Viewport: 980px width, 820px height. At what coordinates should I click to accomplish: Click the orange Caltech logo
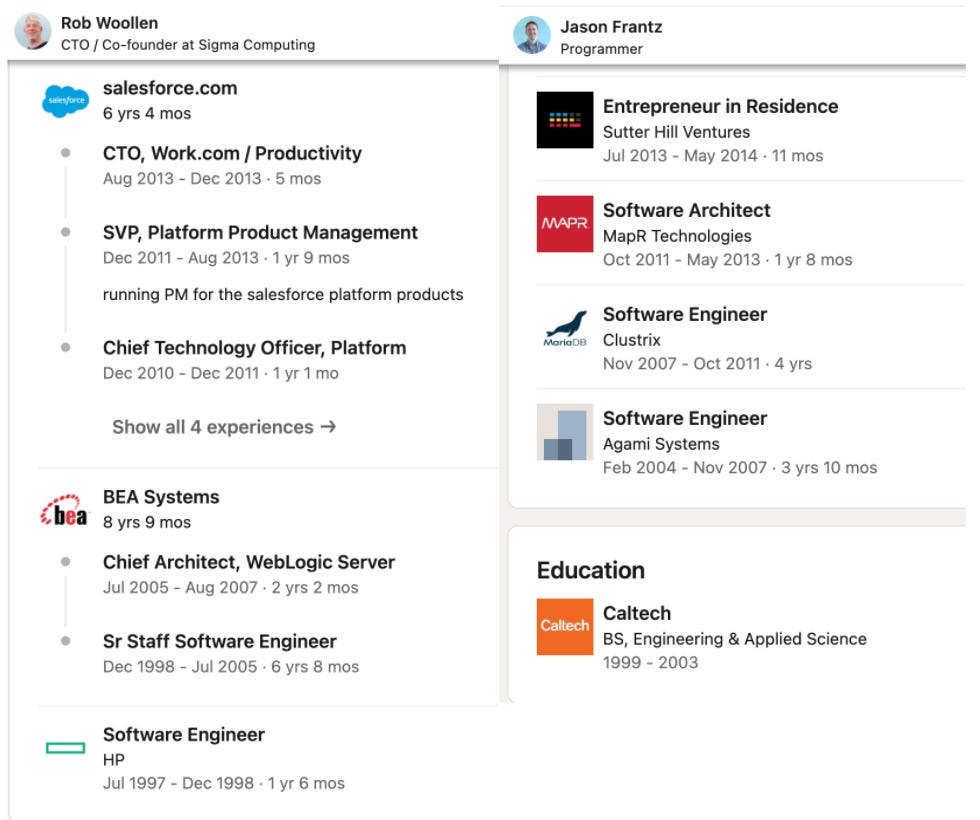[564, 626]
